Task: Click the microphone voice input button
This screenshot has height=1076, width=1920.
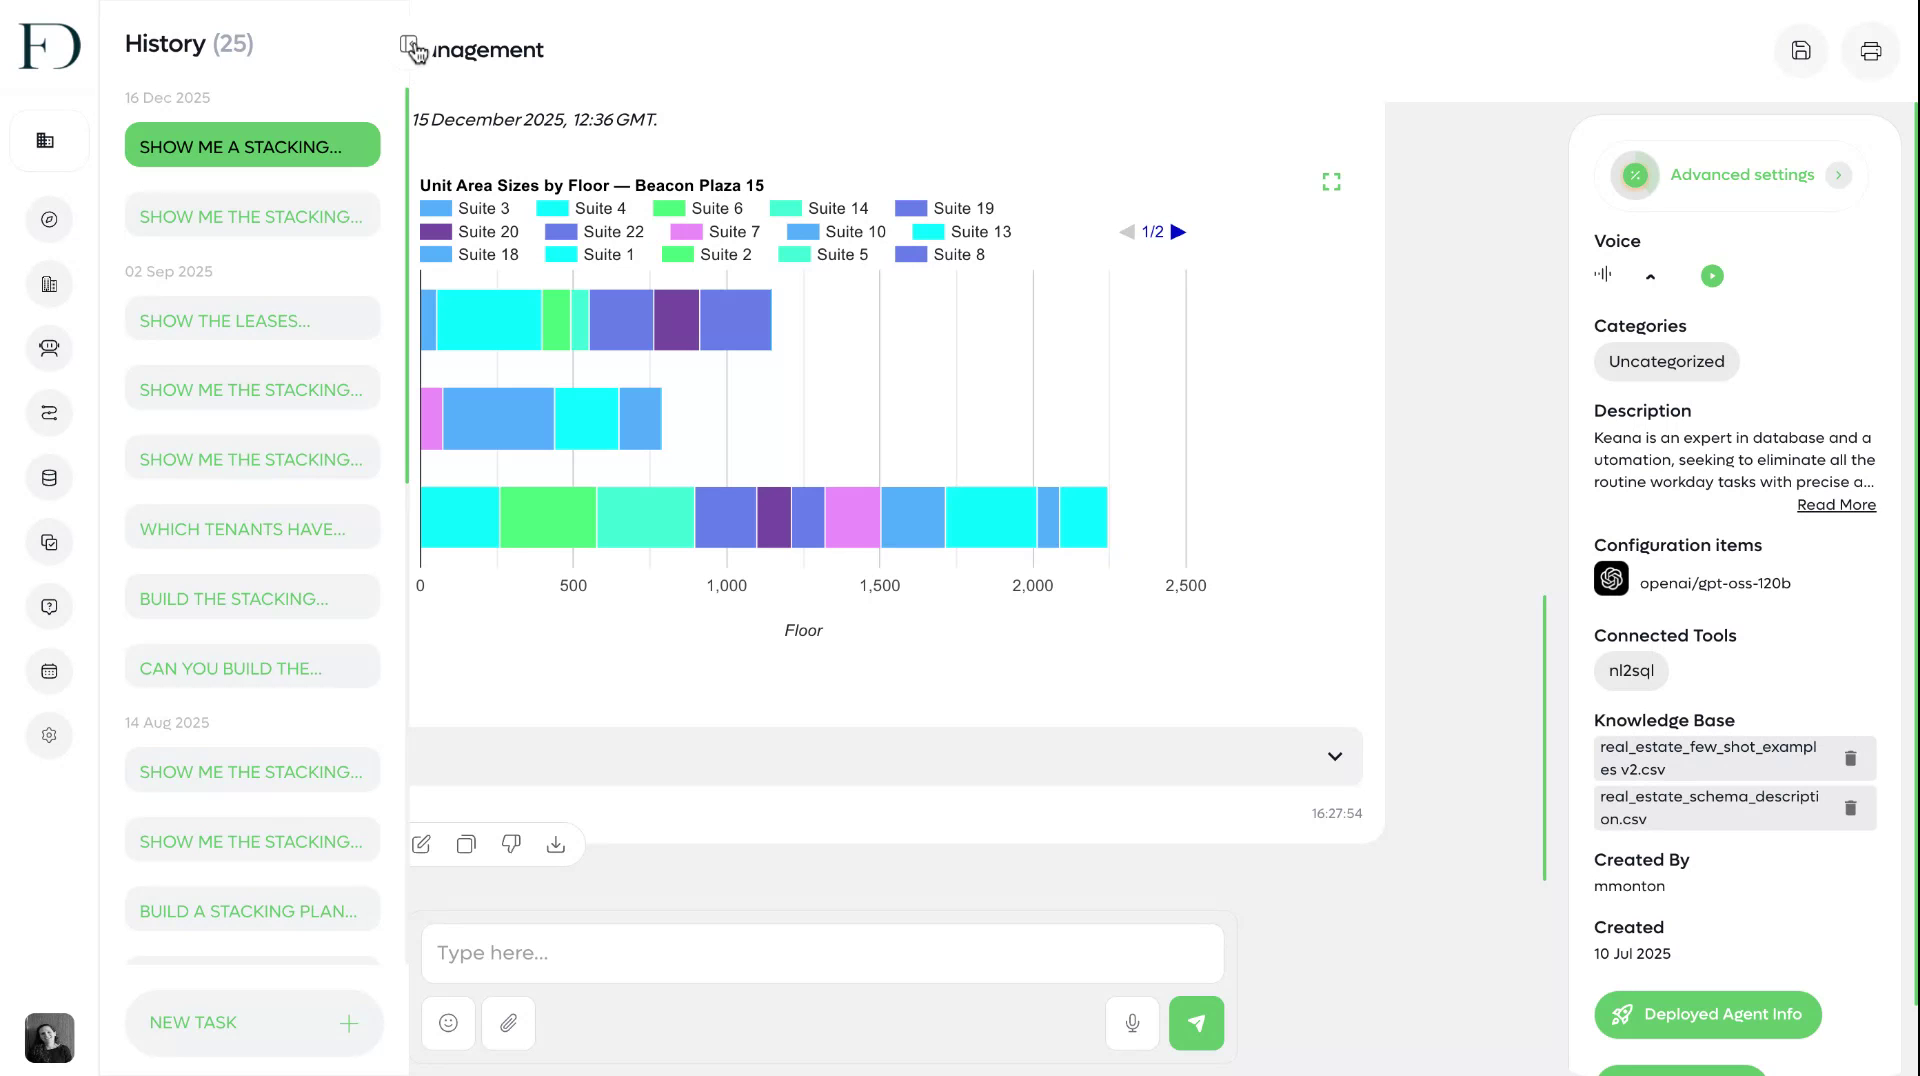Action: click(1132, 1023)
